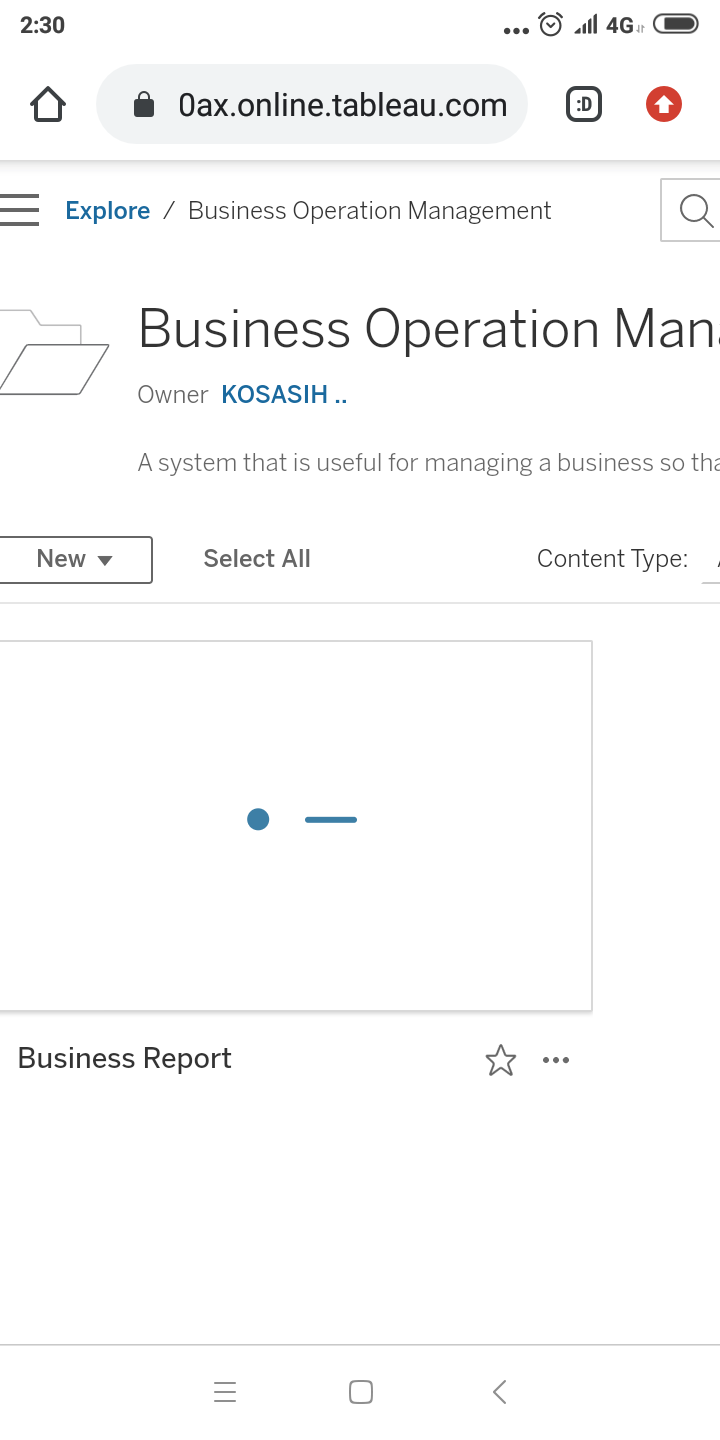Tap the Business Operation Management breadcrumb
This screenshot has height=1440, width=720.
coord(370,210)
